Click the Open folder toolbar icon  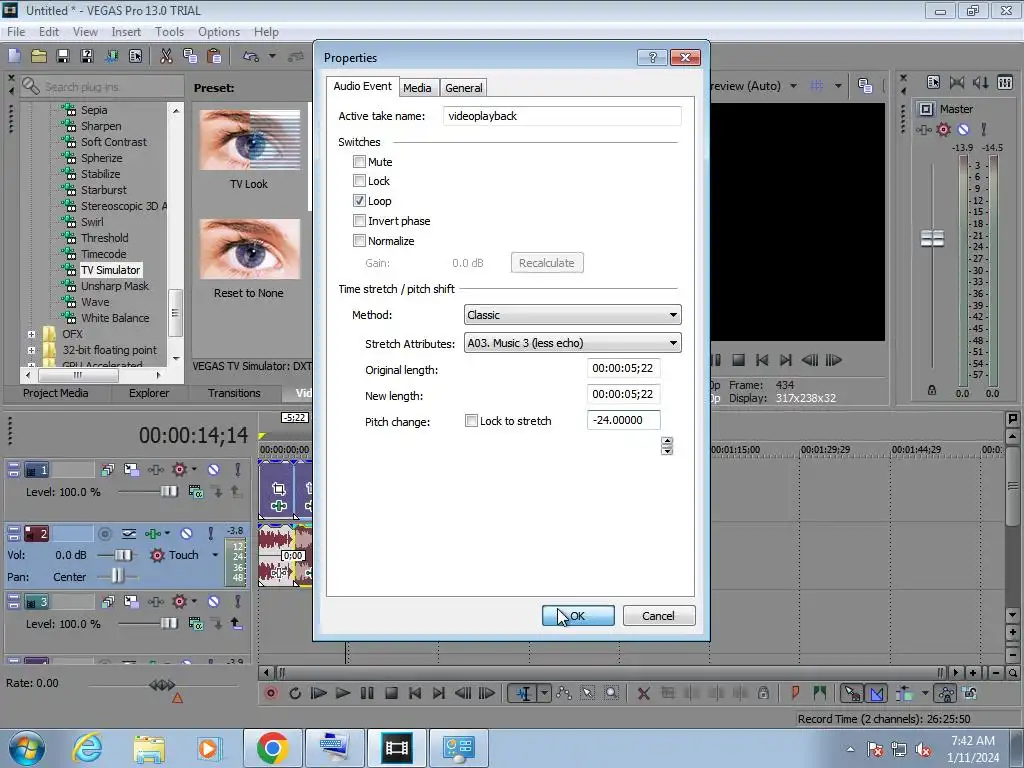pos(39,56)
